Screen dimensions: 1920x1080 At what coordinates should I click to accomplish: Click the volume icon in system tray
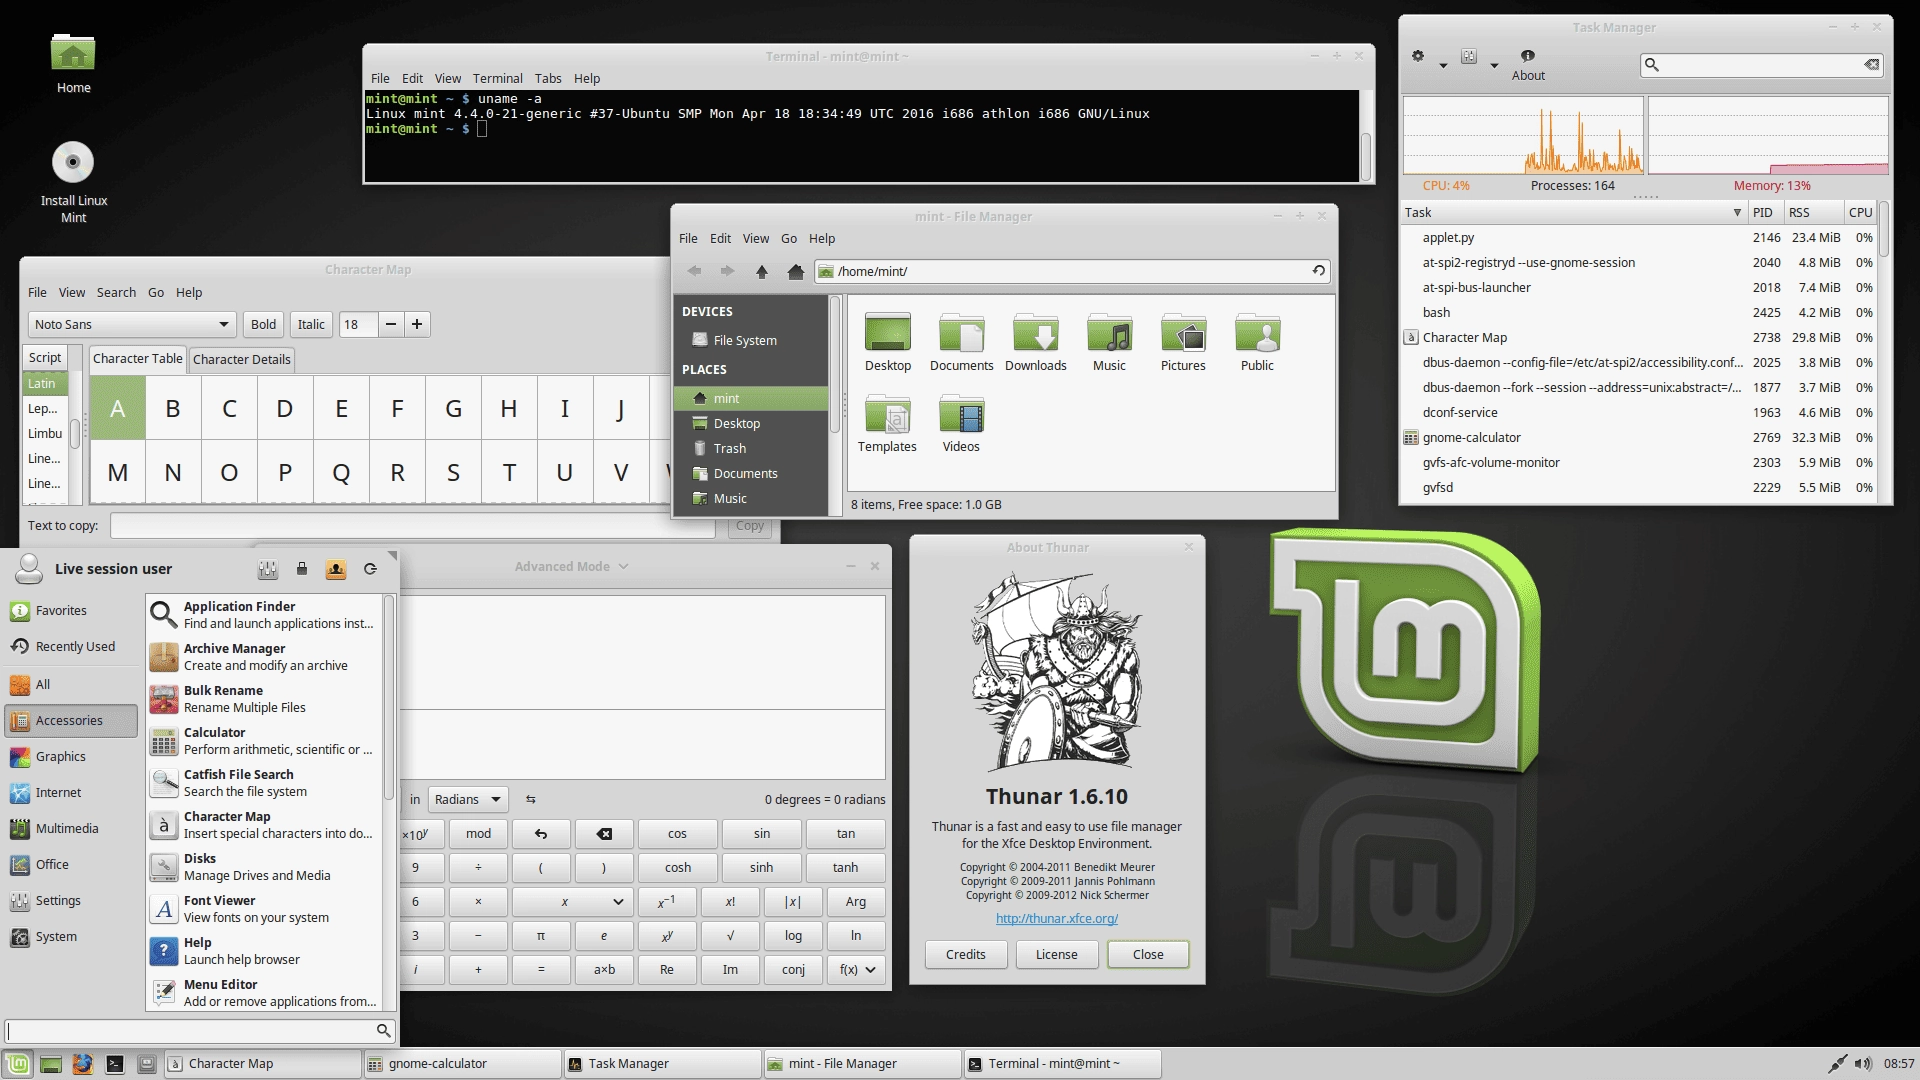(1862, 1064)
